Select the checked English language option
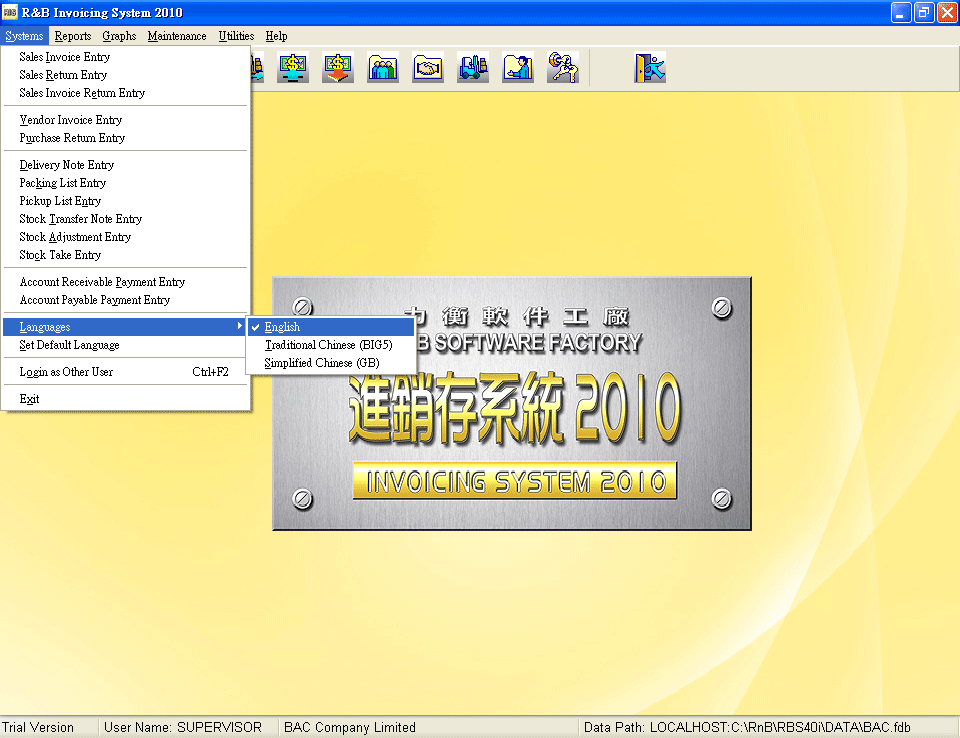960x738 pixels. tap(331, 327)
